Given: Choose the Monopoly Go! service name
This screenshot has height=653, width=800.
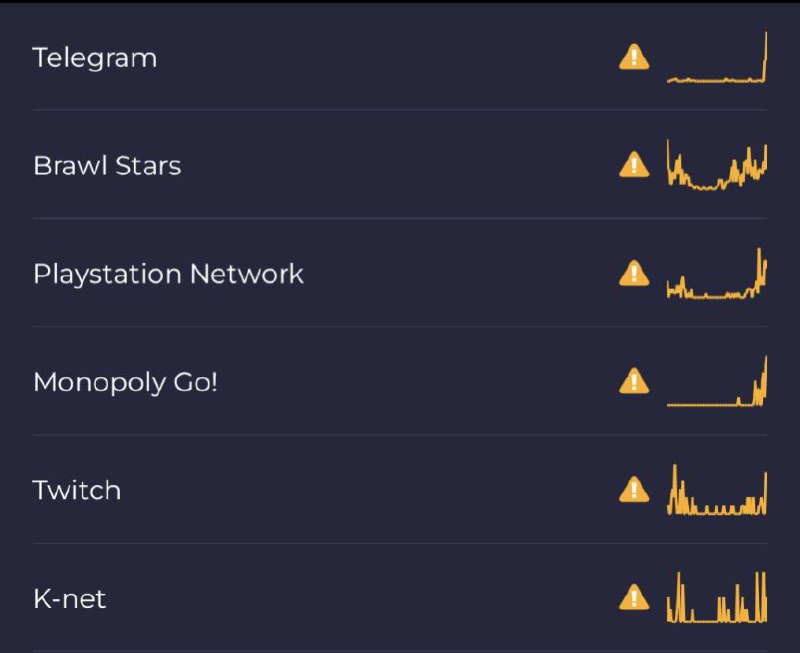Looking at the screenshot, I should (x=125, y=382).
